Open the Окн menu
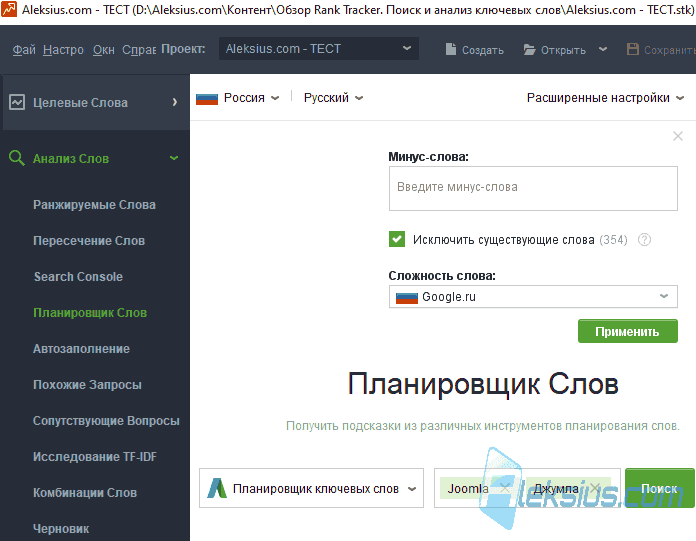Screen dimensions: 696x541 tap(104, 50)
